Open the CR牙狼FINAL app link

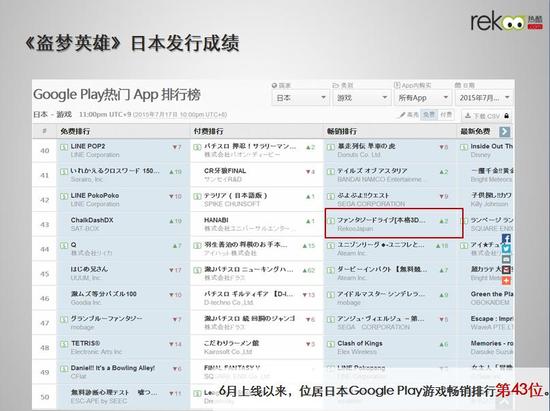pyautogui.click(x=225, y=171)
